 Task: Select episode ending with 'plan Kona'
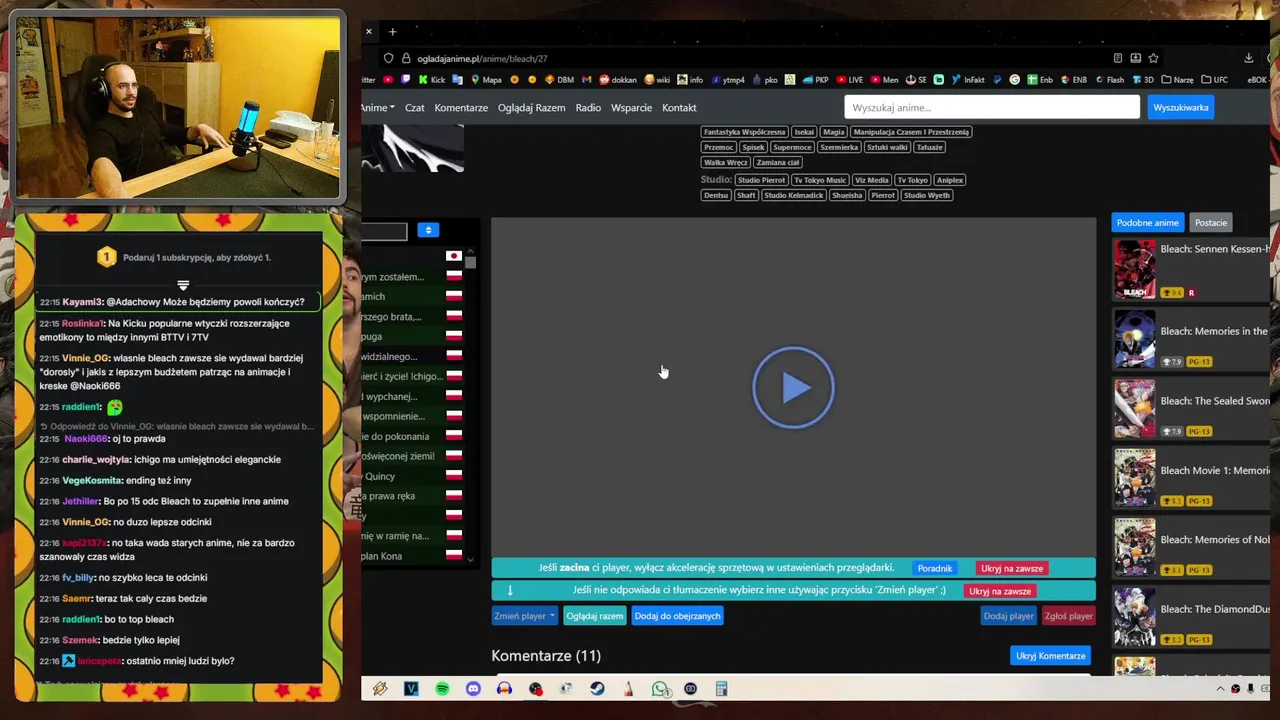(412, 556)
